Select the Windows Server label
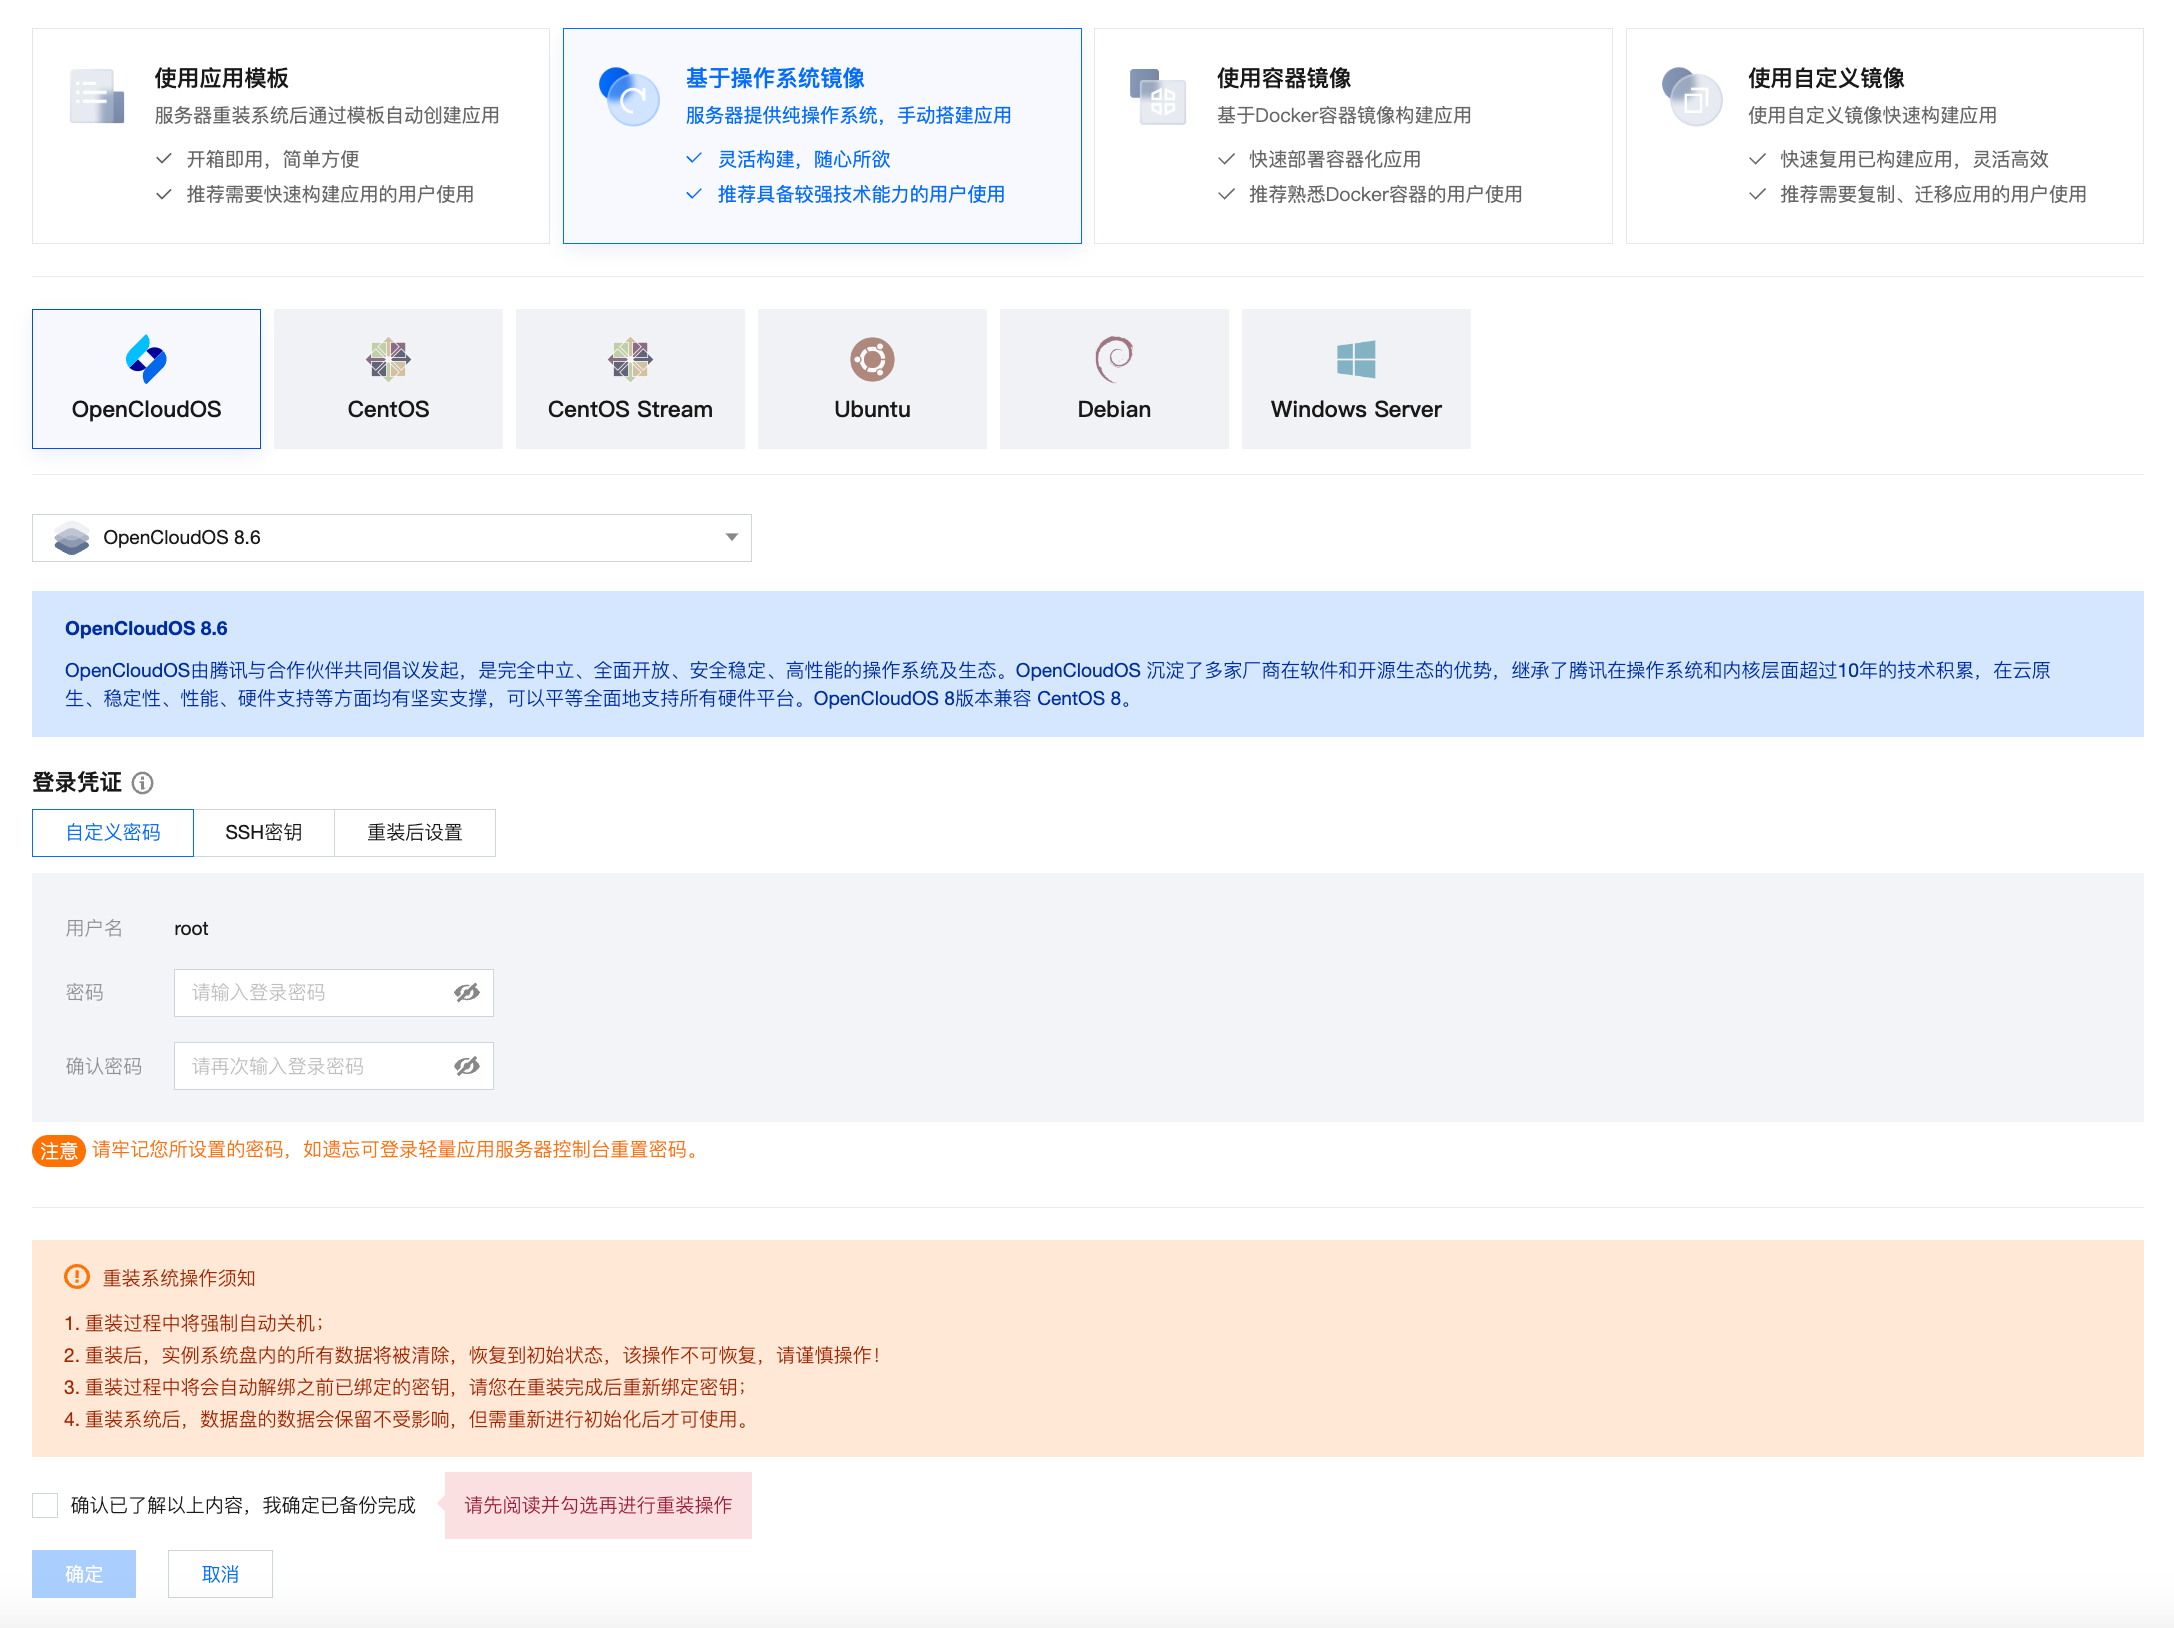This screenshot has height=1628, width=2174. 1356,409
